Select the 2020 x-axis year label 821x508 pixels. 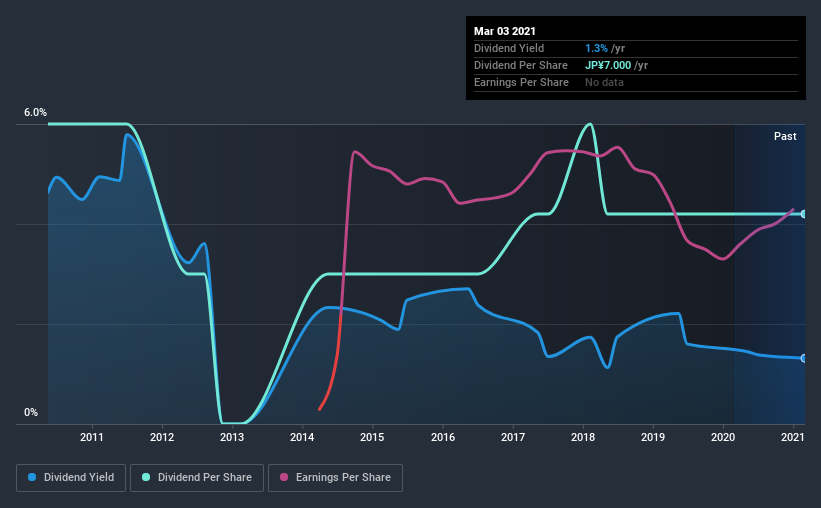tap(723, 437)
